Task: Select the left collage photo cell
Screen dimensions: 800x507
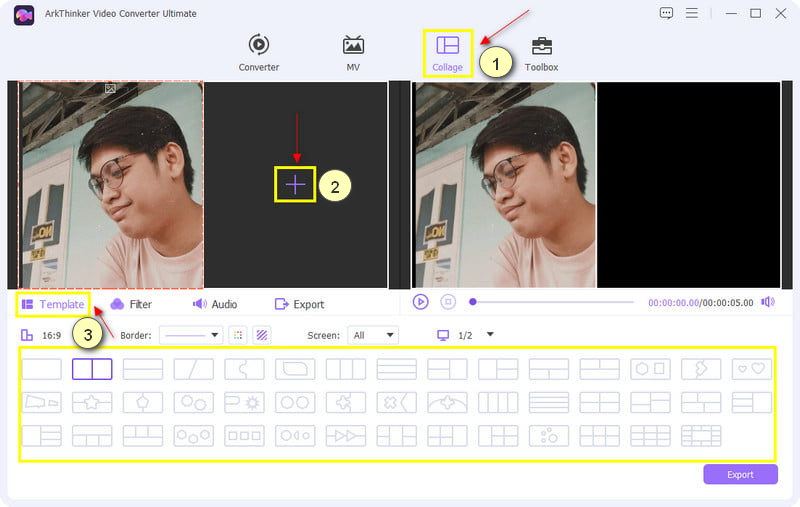Action: tap(111, 185)
